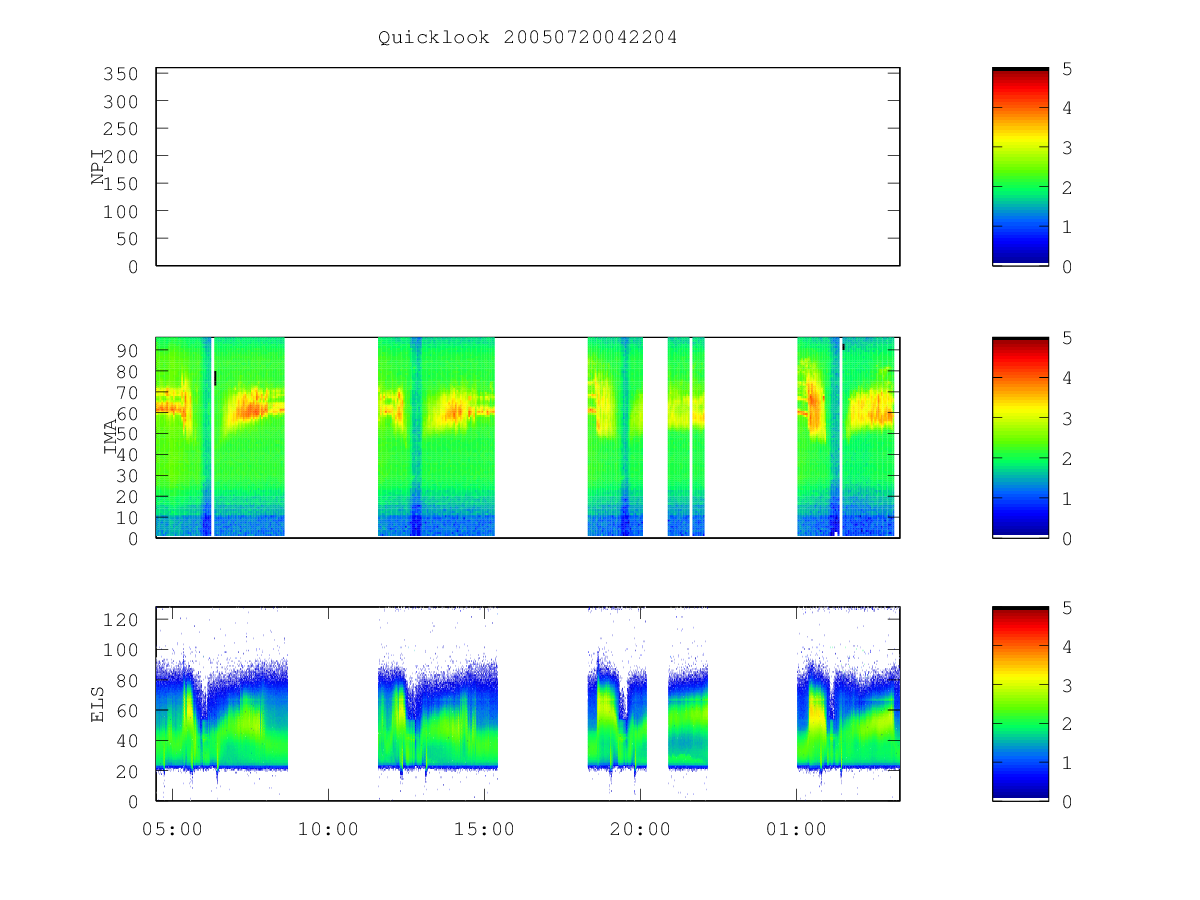Click the 20 tick on ELS axis
The height and width of the screenshot is (900, 1200).
(x=127, y=772)
